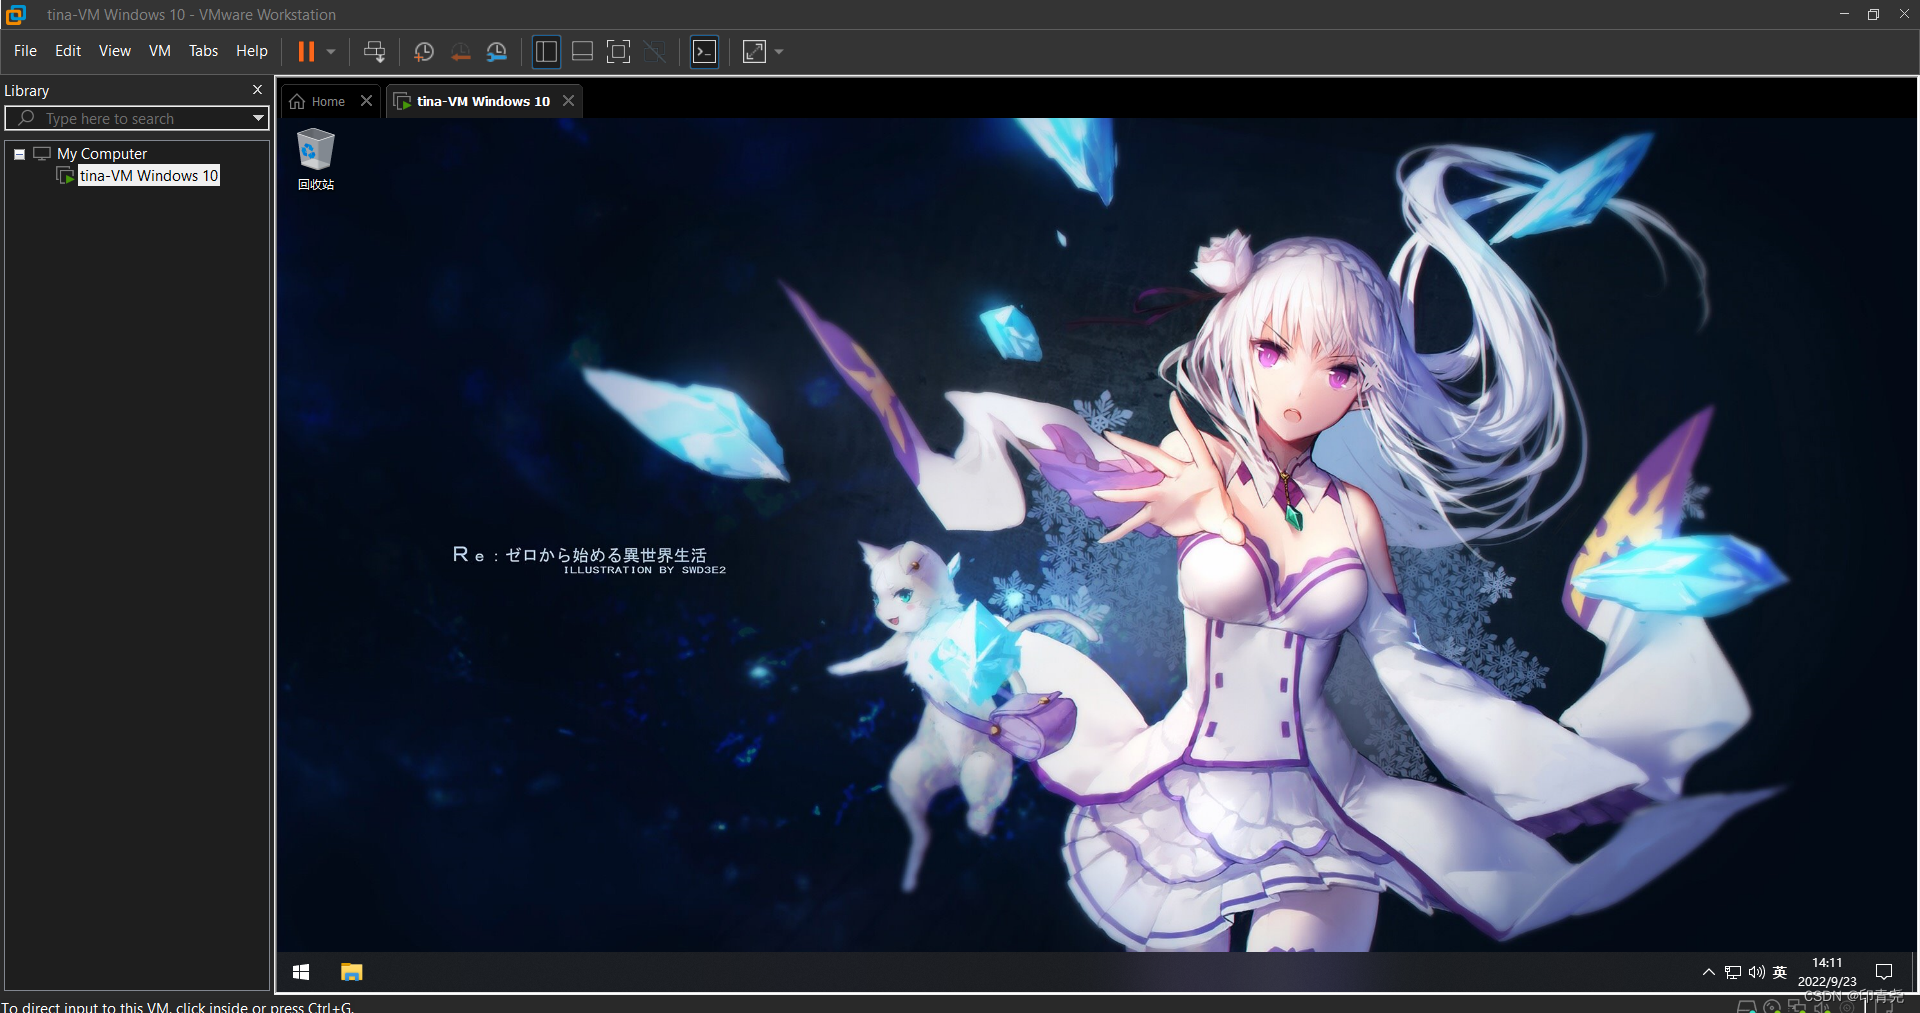Open the stretch guest dropdown arrow
The height and width of the screenshot is (1013, 1920).
click(x=779, y=52)
